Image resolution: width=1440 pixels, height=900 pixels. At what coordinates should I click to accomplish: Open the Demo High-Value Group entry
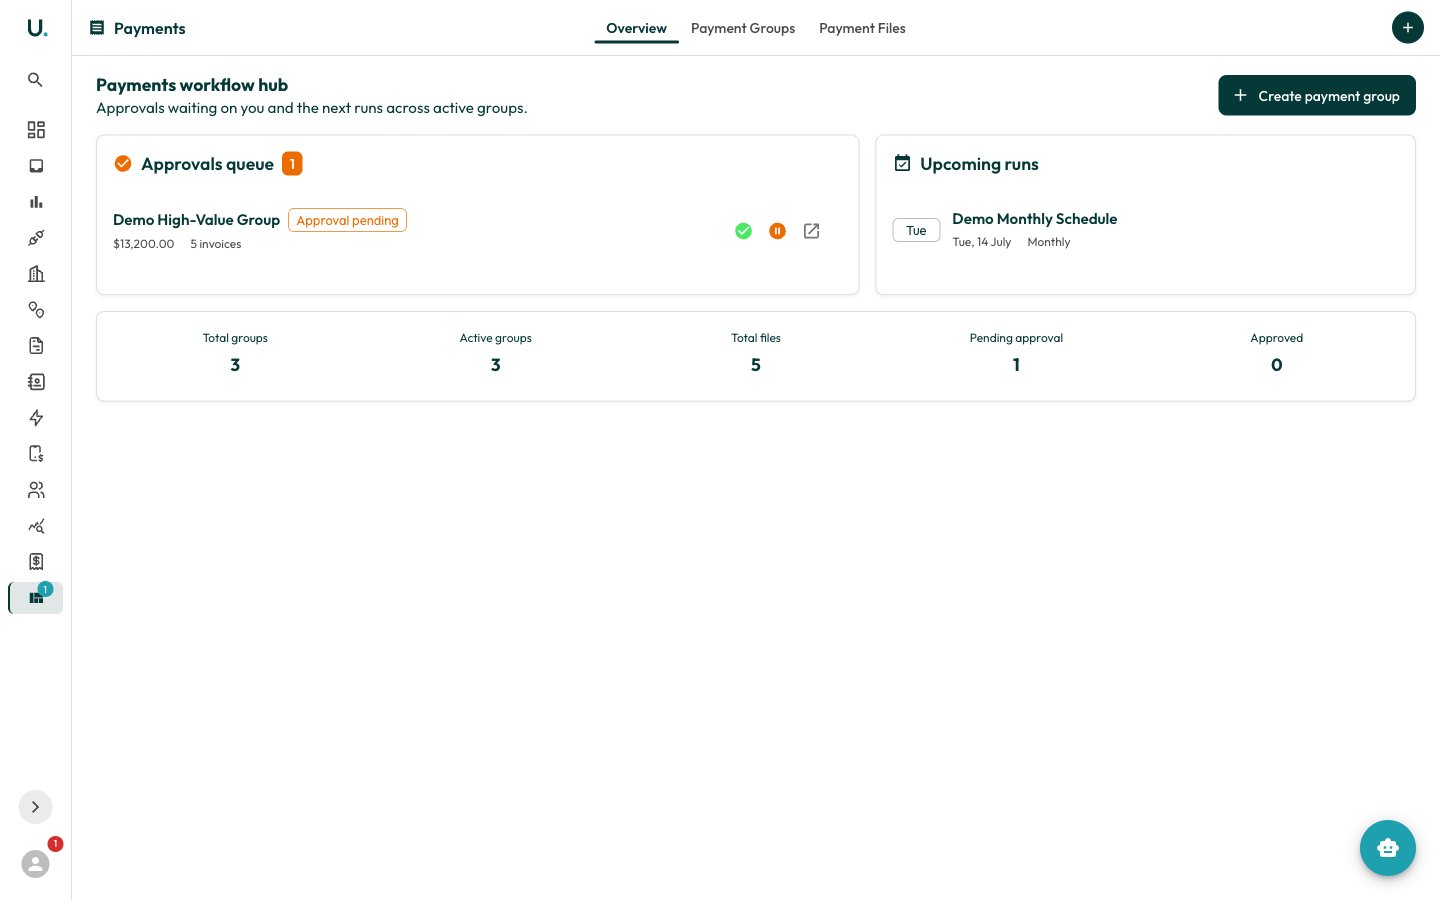(196, 220)
